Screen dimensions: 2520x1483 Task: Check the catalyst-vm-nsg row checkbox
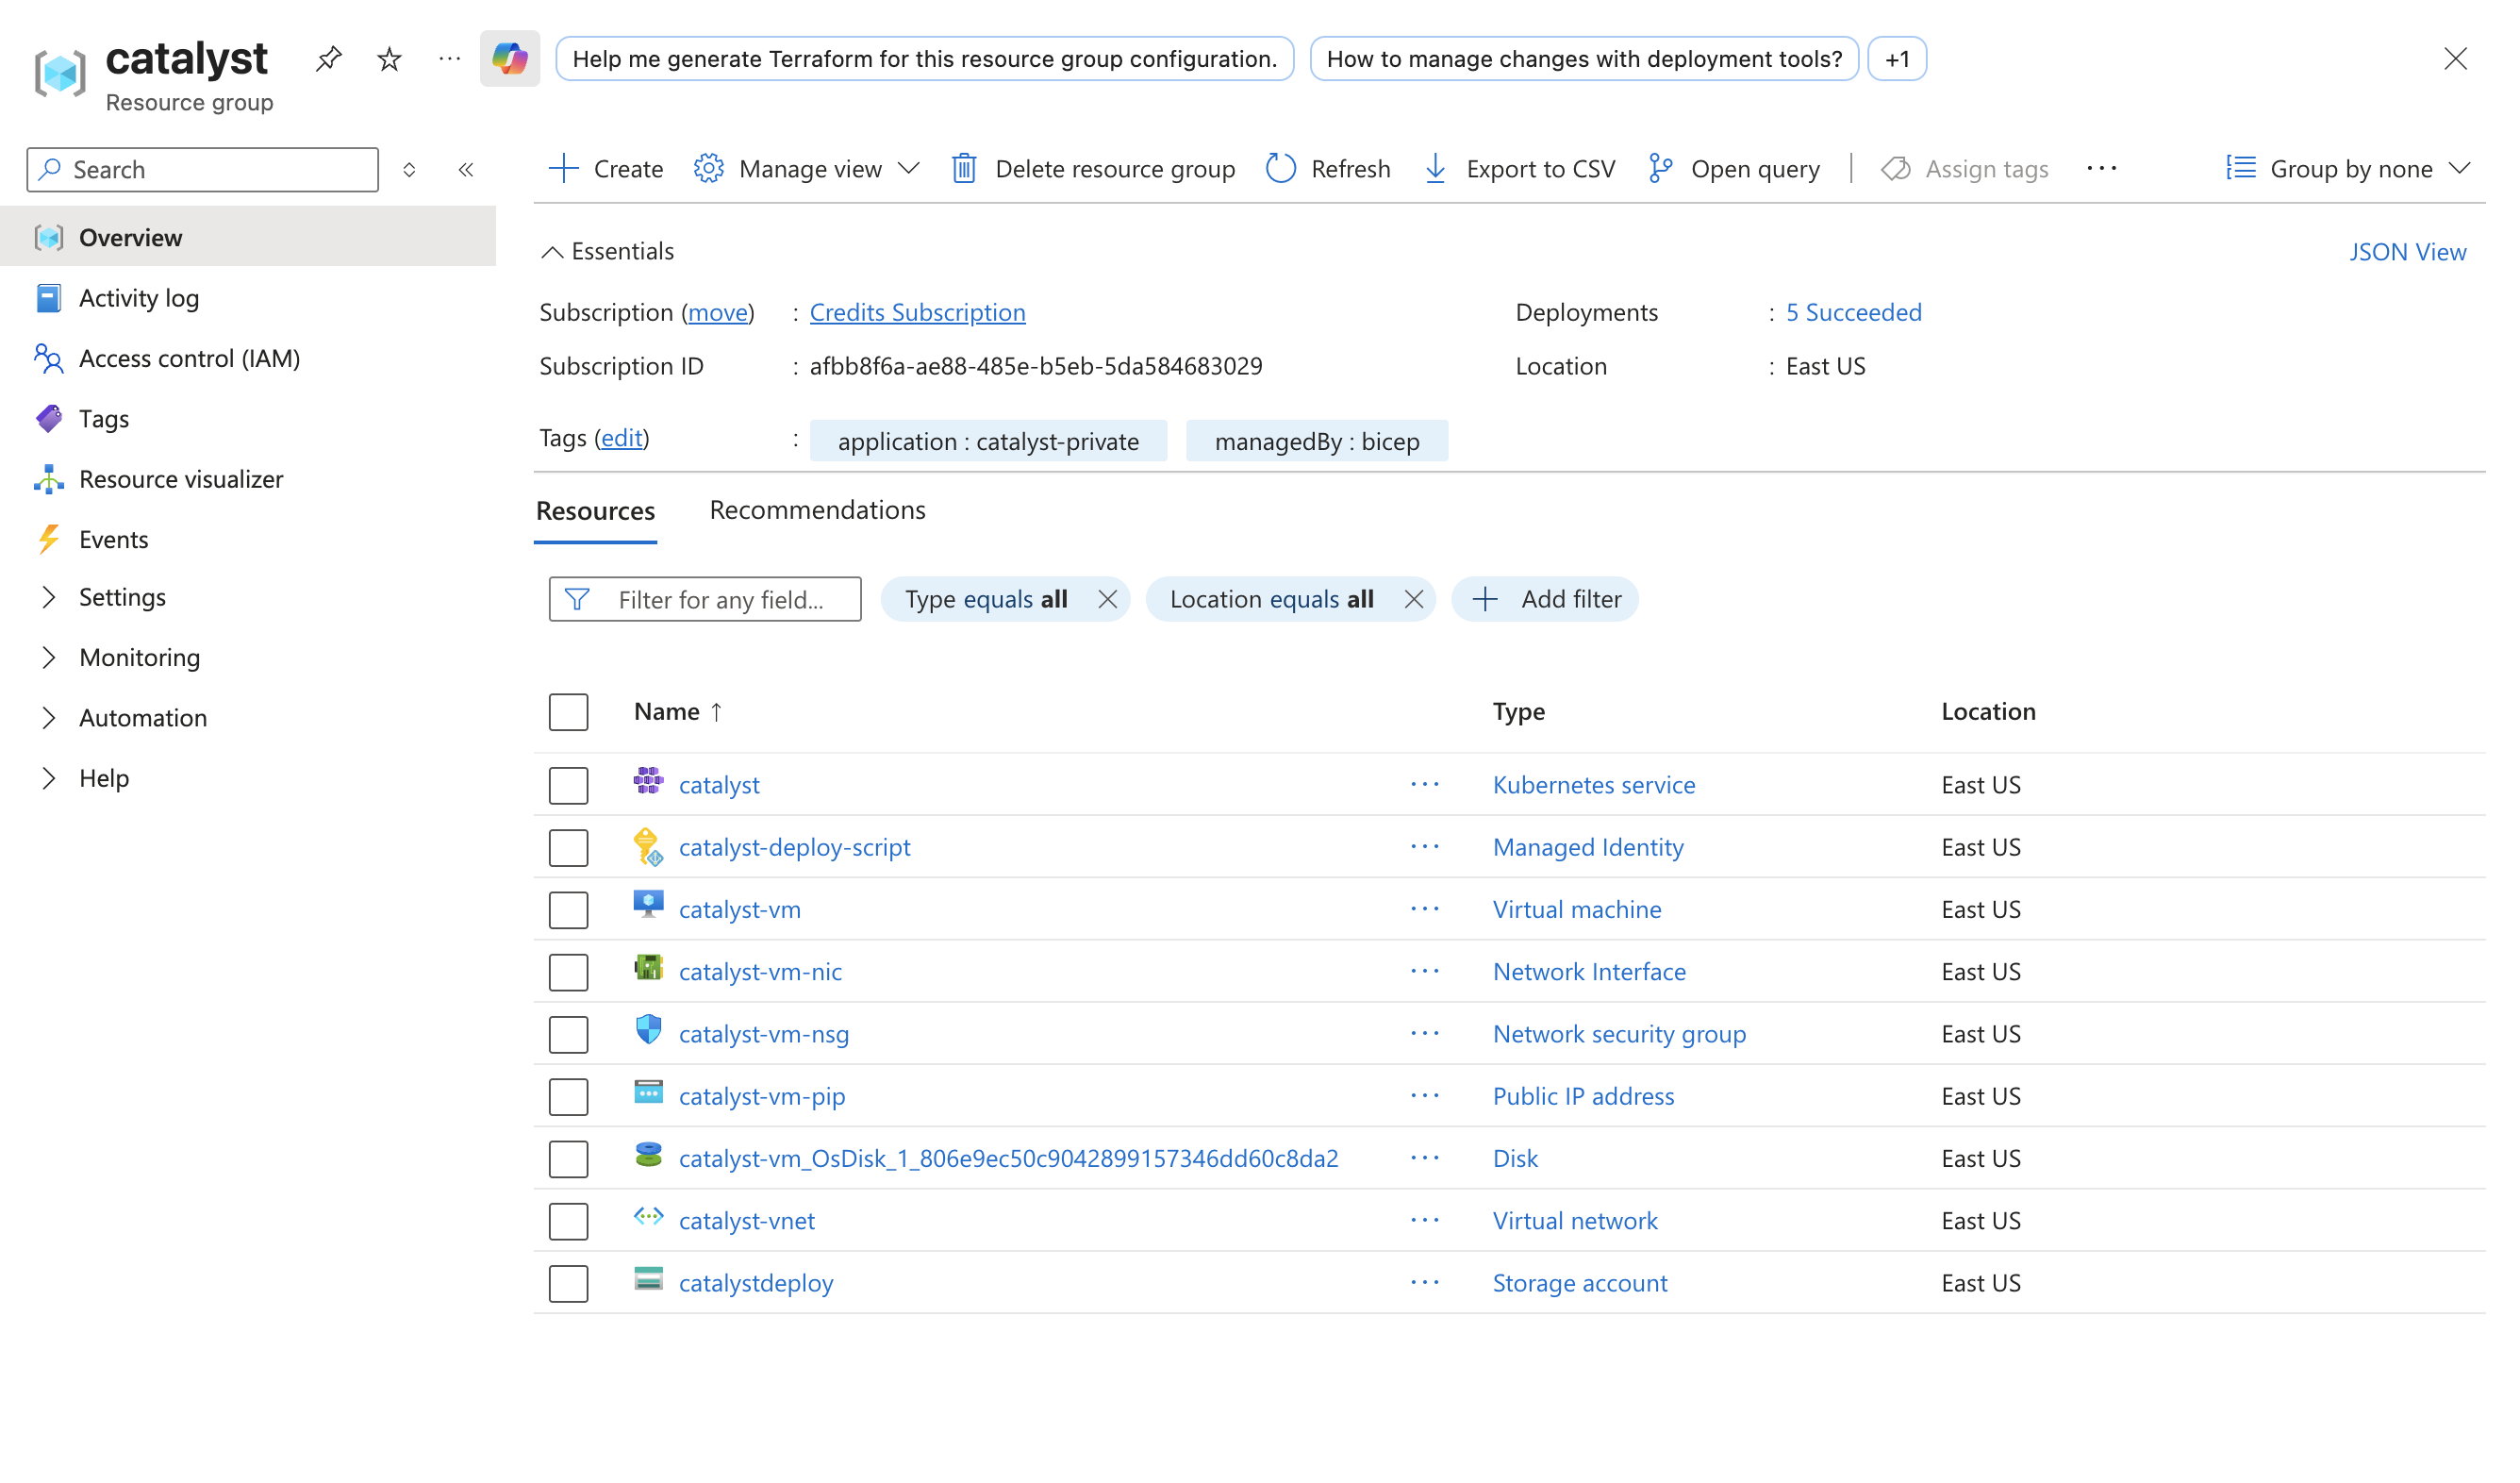pyautogui.click(x=568, y=1035)
